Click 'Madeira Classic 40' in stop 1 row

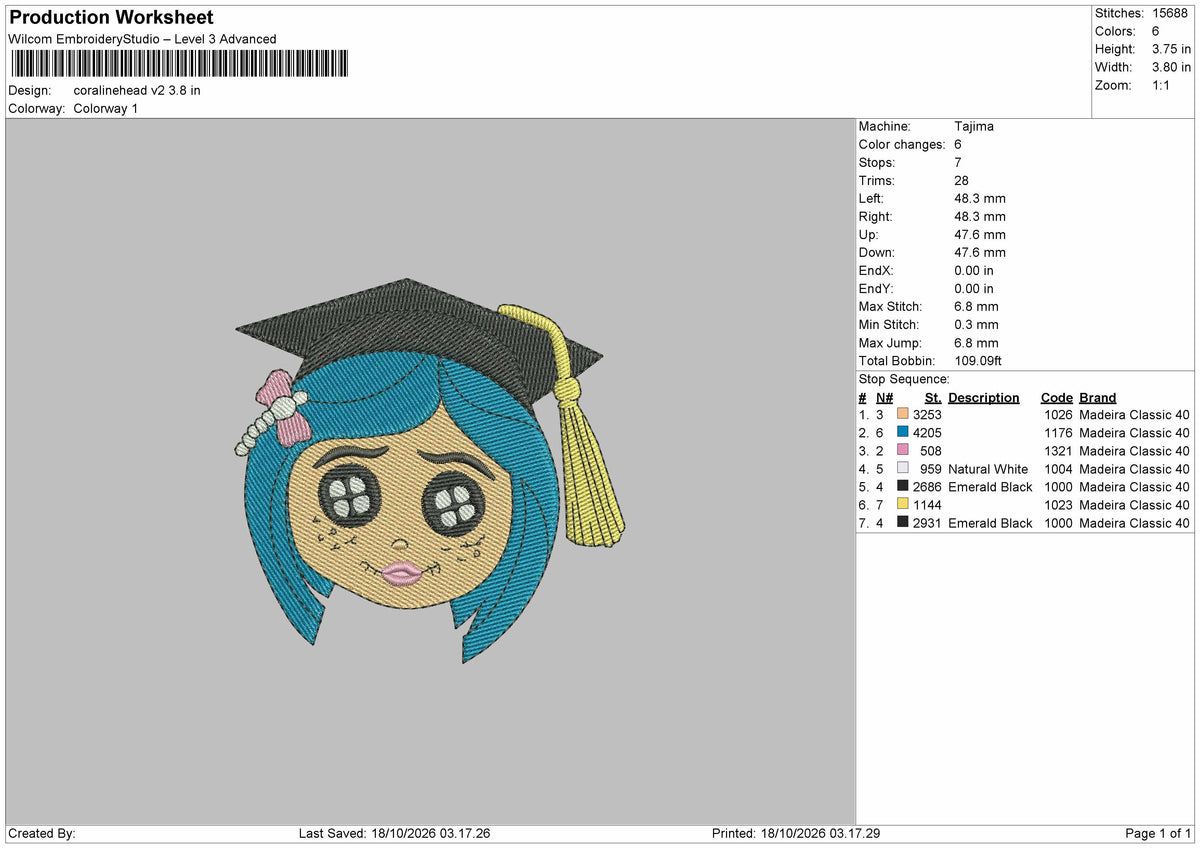click(1135, 415)
